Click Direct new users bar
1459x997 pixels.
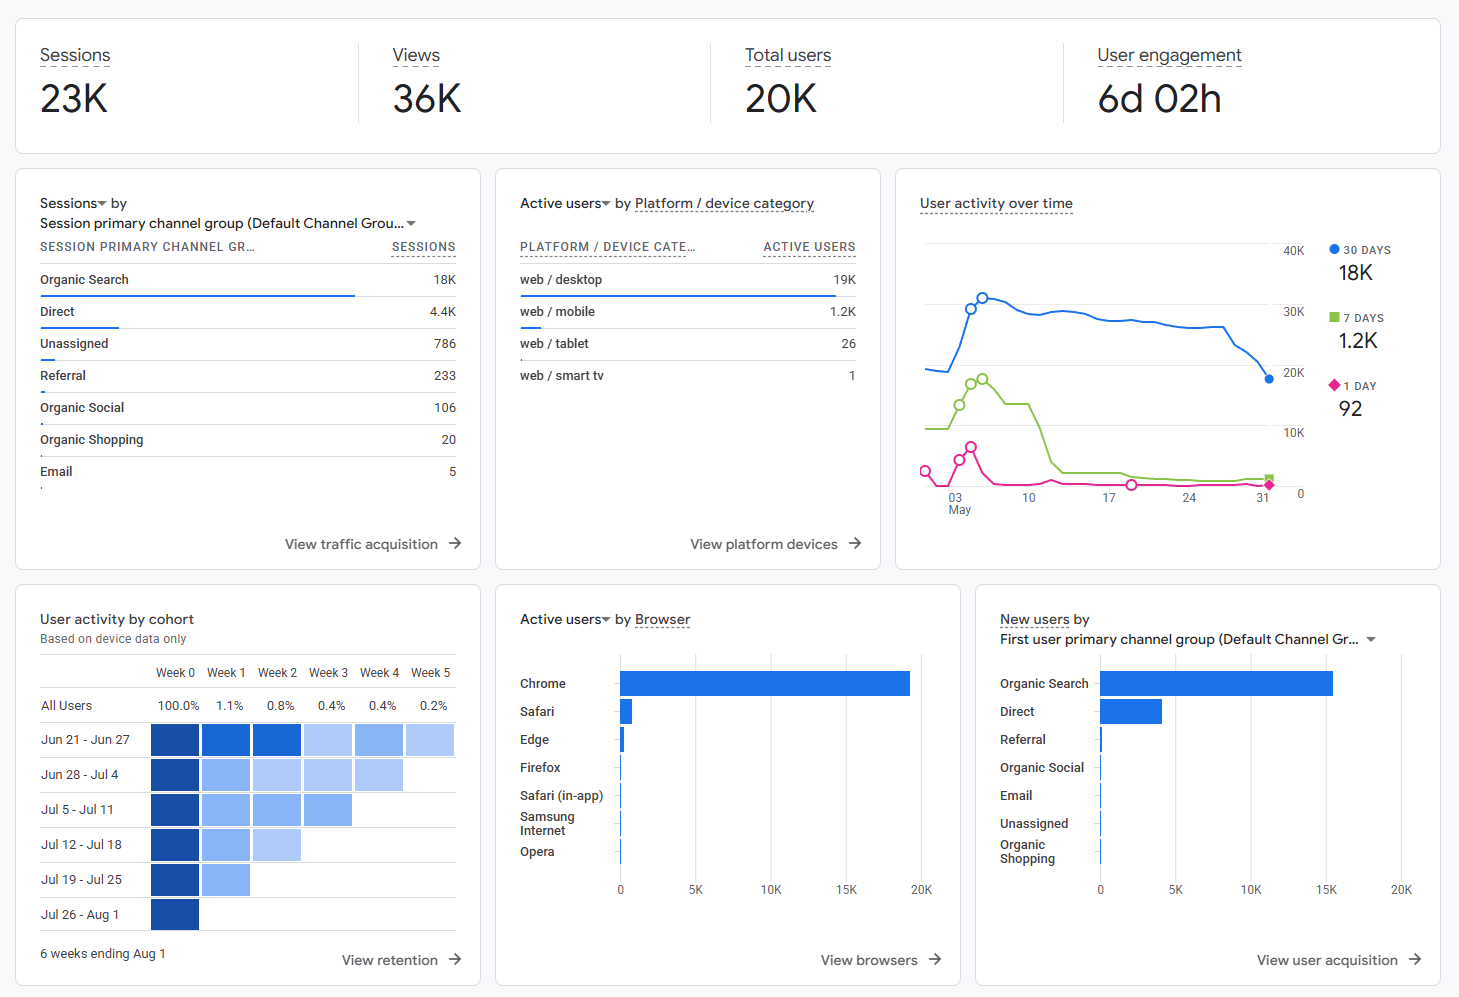click(x=1131, y=711)
